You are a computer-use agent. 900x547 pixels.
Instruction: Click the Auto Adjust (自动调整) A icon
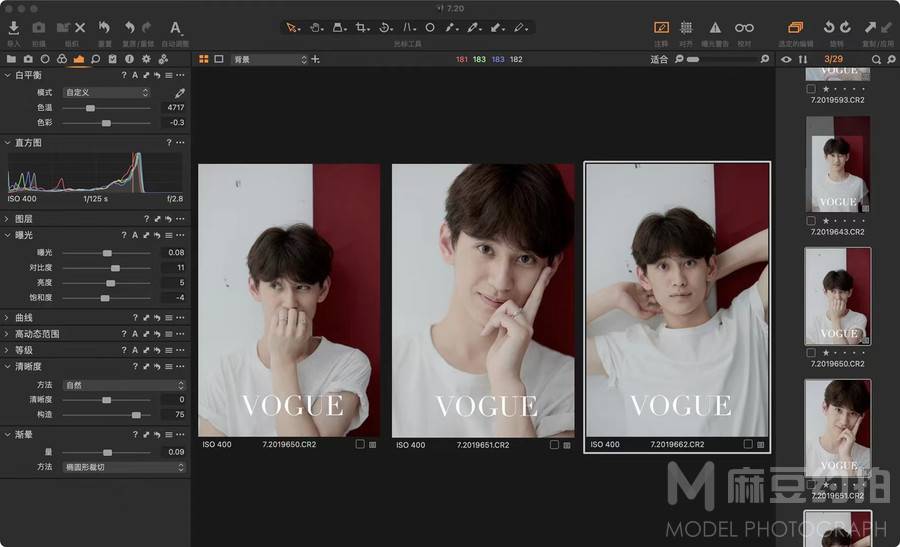pyautogui.click(x=175, y=28)
